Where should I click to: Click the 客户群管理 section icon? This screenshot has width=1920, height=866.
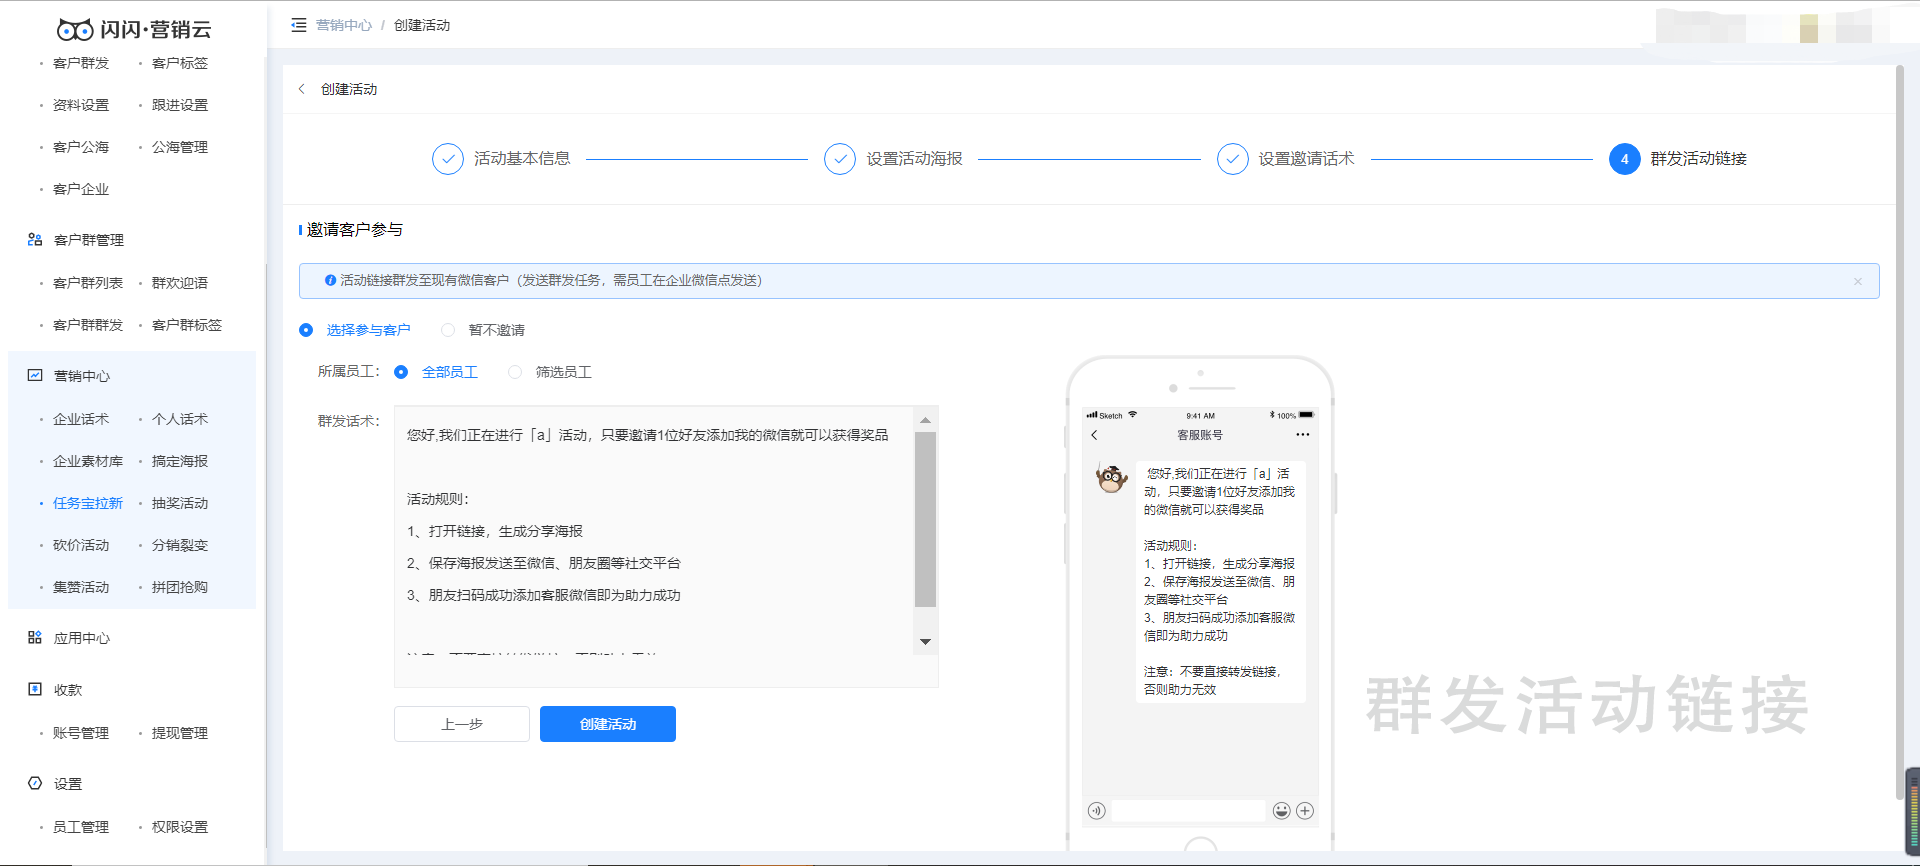[x=35, y=240]
